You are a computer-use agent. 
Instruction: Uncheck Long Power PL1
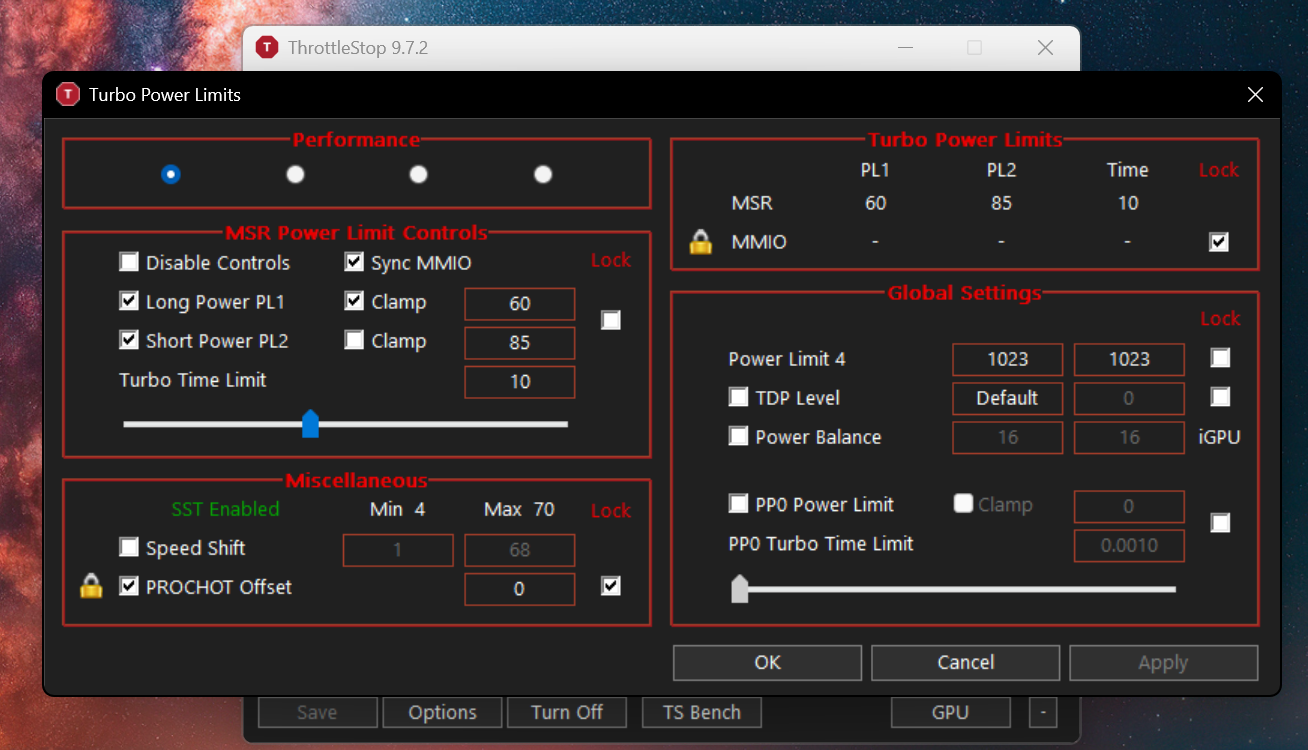click(x=129, y=301)
